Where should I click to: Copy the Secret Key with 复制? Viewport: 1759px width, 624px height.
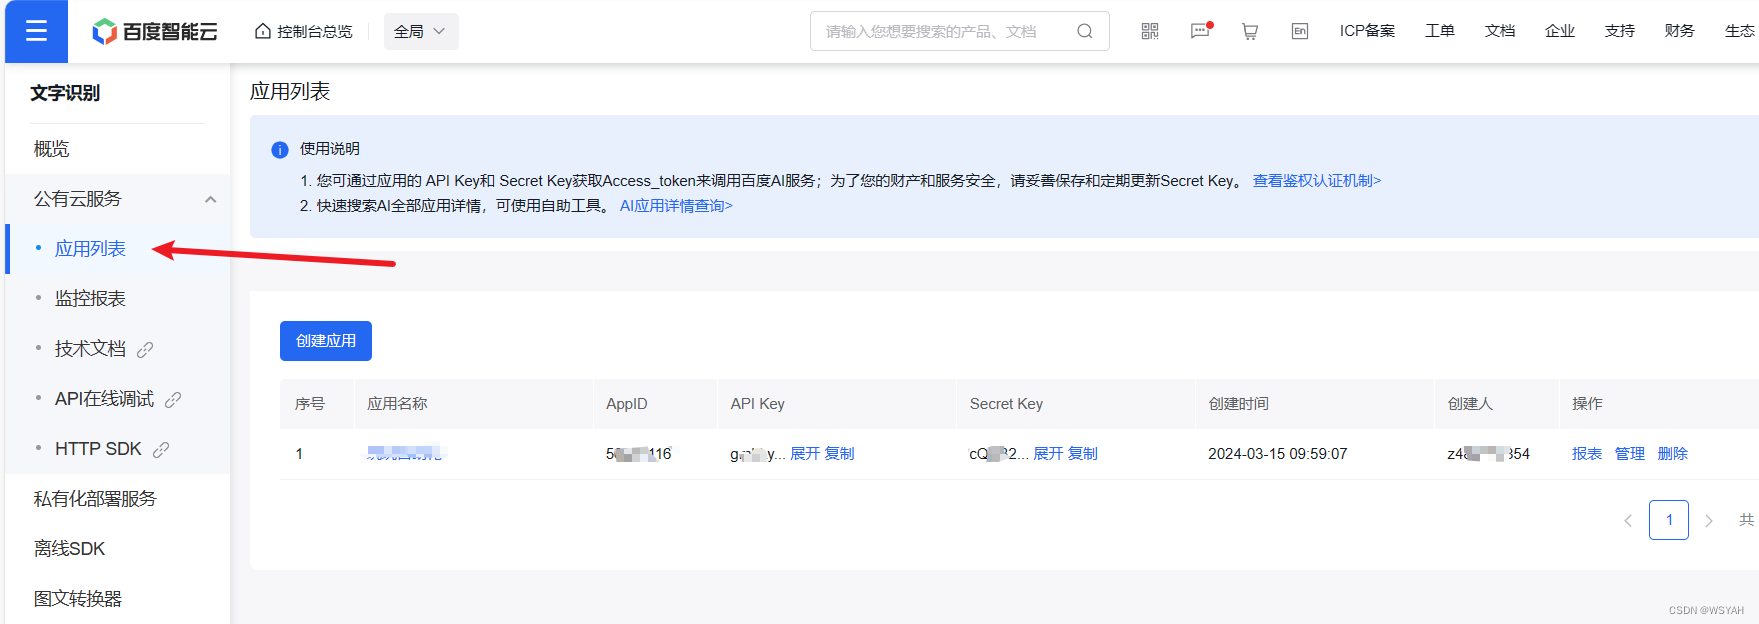click(1083, 454)
